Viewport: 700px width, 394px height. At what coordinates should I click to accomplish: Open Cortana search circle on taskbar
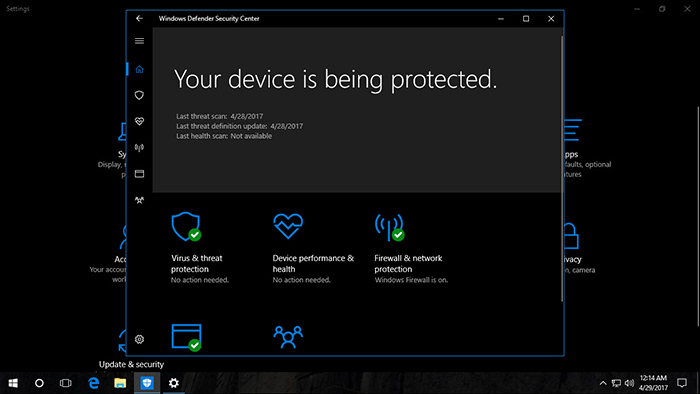tap(39, 383)
